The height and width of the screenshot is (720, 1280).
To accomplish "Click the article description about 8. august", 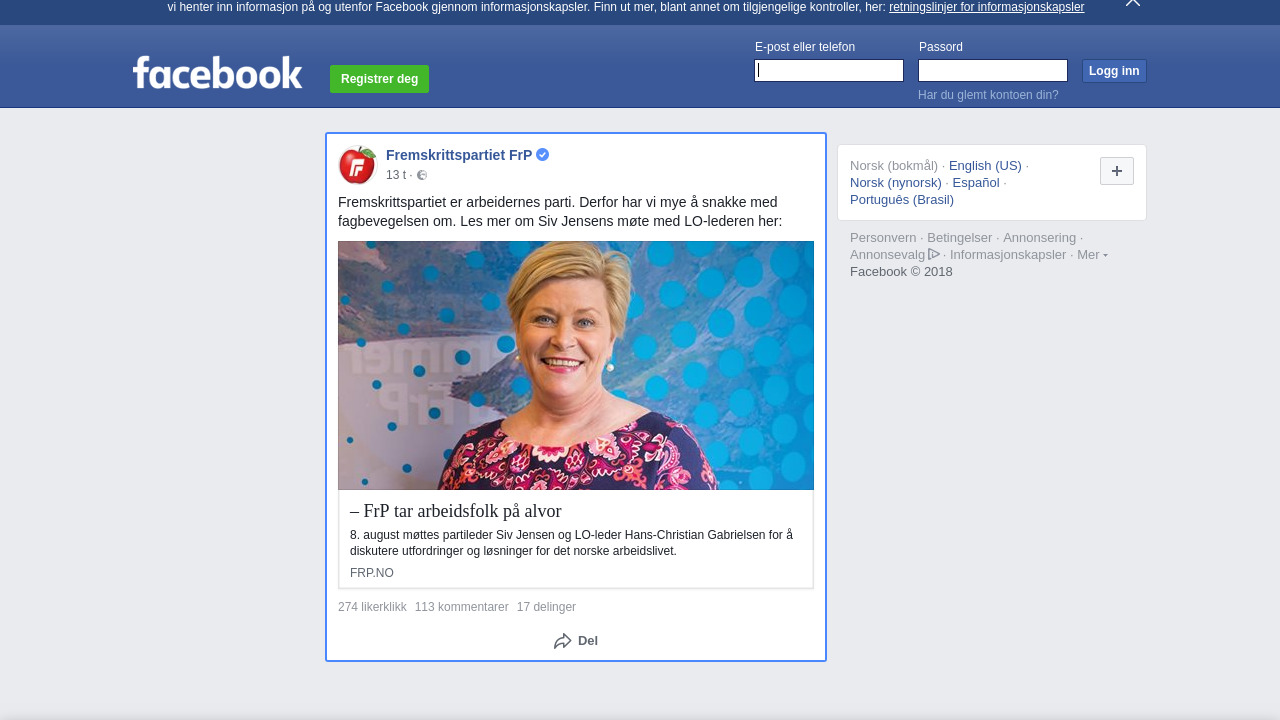I will coord(572,543).
